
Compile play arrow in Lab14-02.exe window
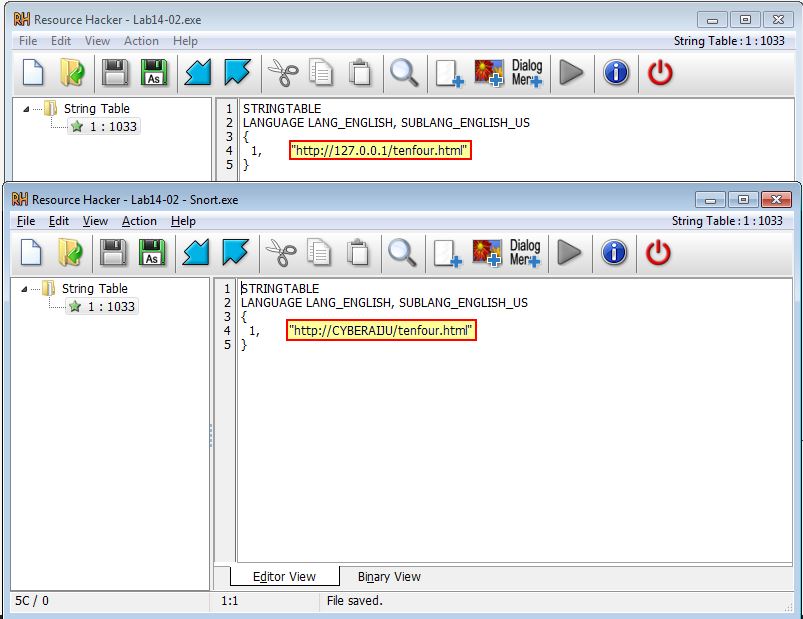pos(571,73)
